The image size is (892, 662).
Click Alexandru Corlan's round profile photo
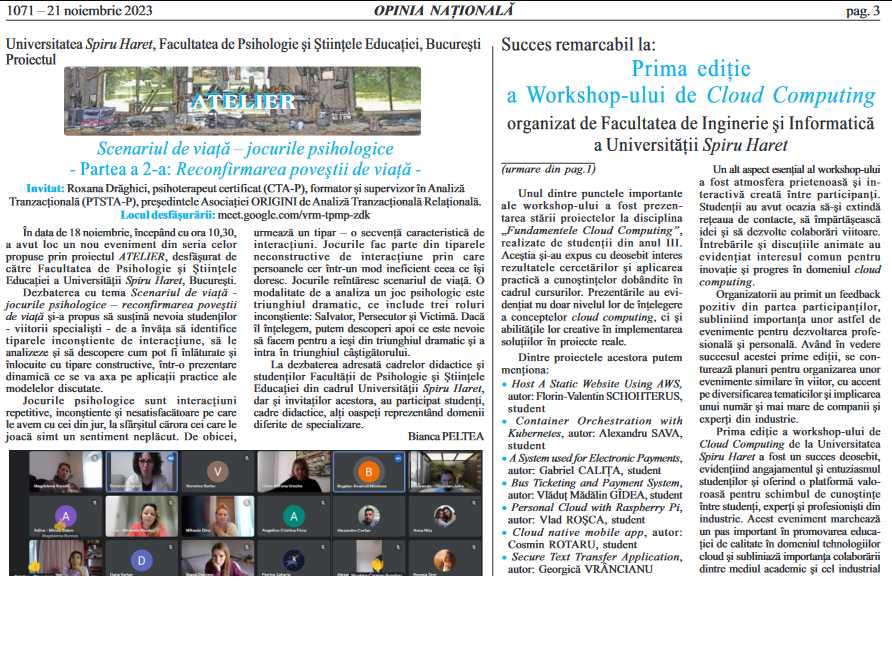pos(369,515)
